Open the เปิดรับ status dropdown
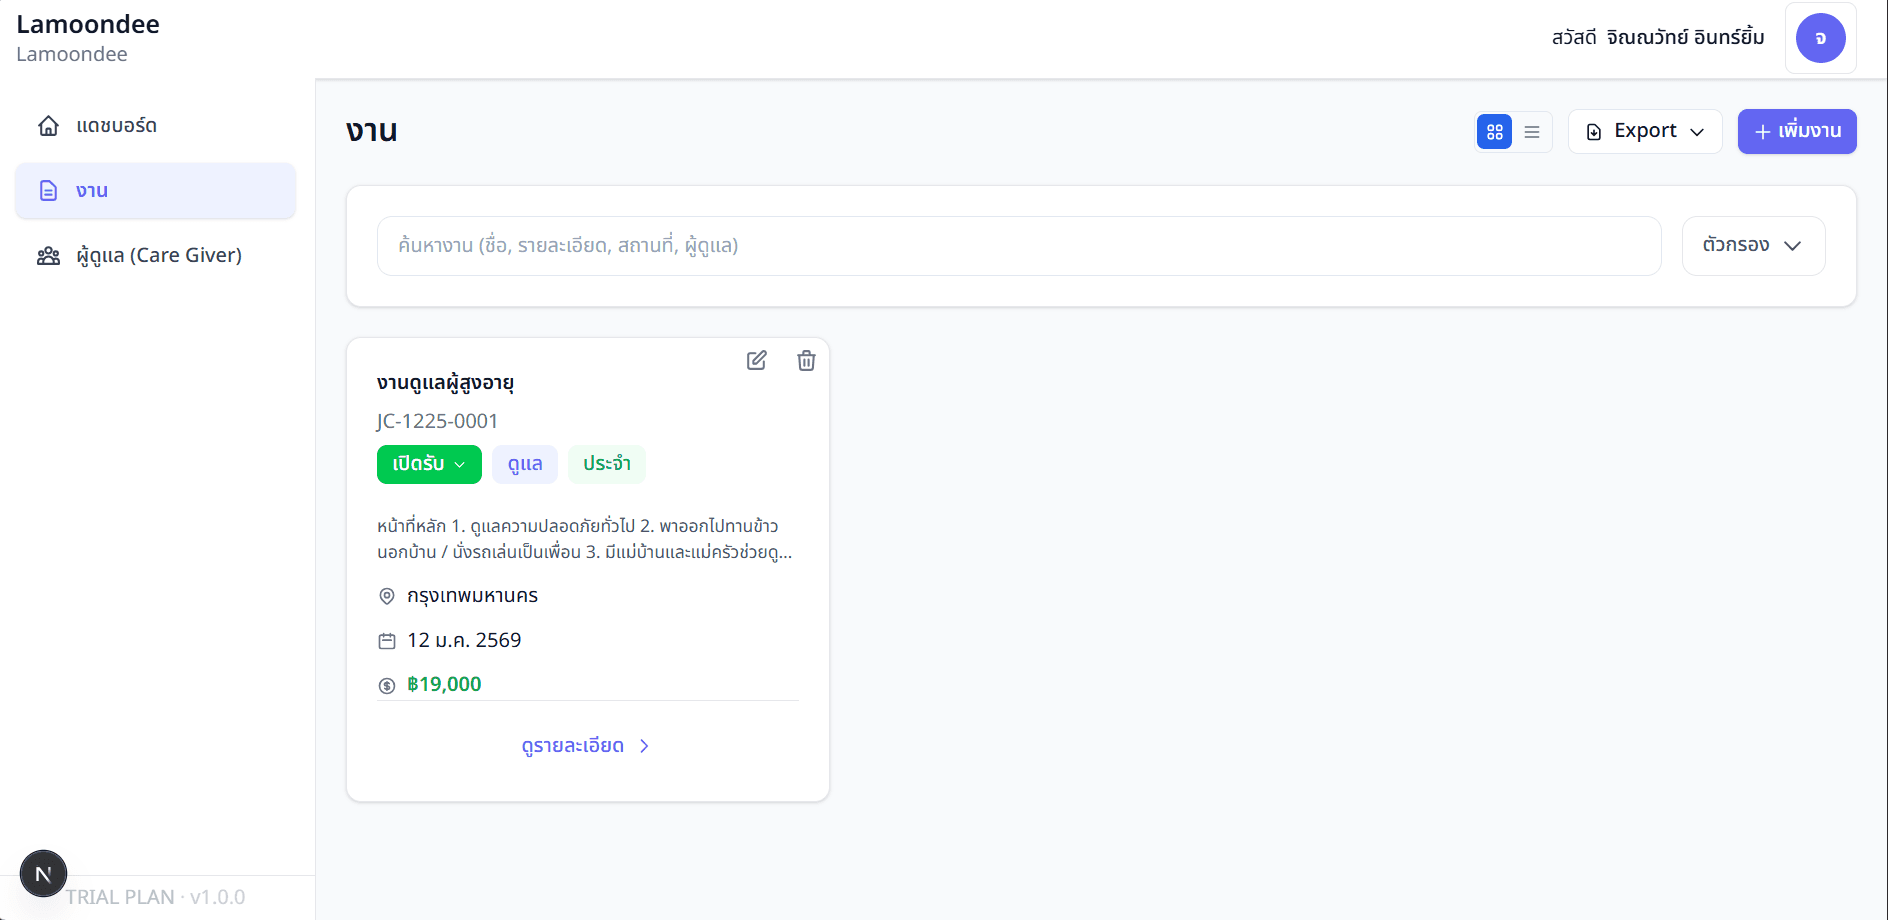The height and width of the screenshot is (920, 1888). coord(429,464)
